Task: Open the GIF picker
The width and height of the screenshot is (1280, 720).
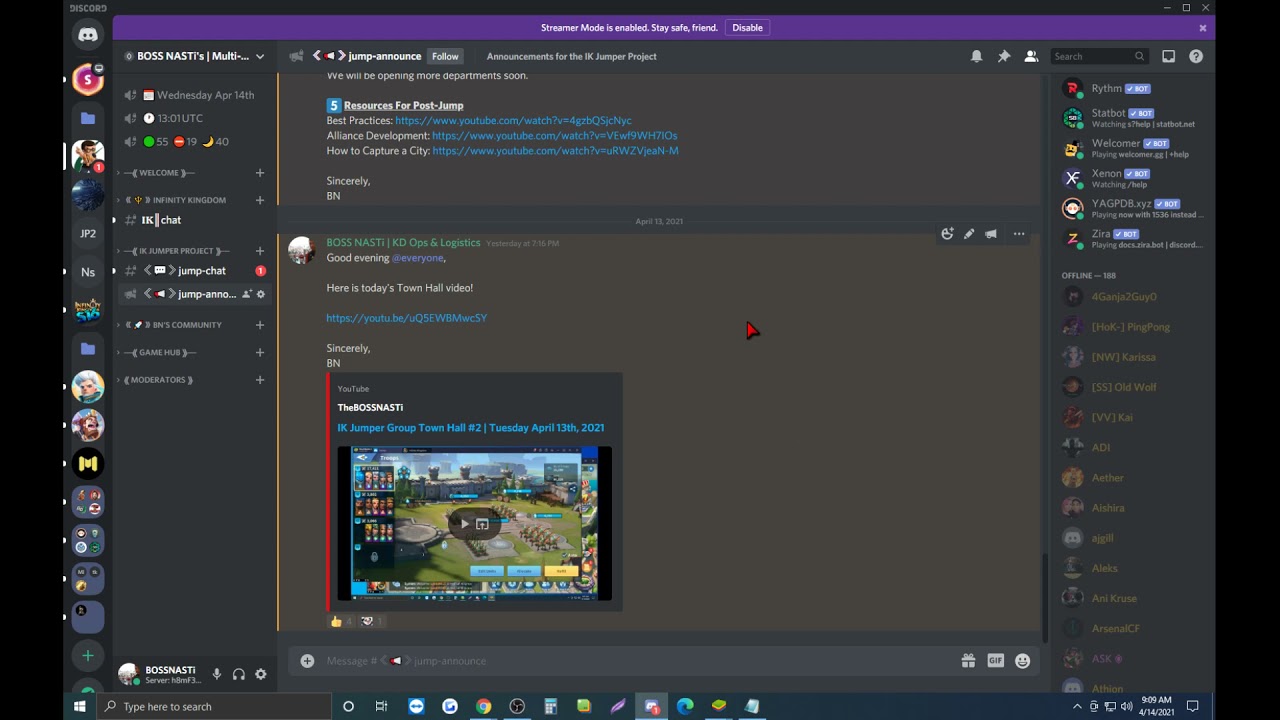Action: coord(995,661)
